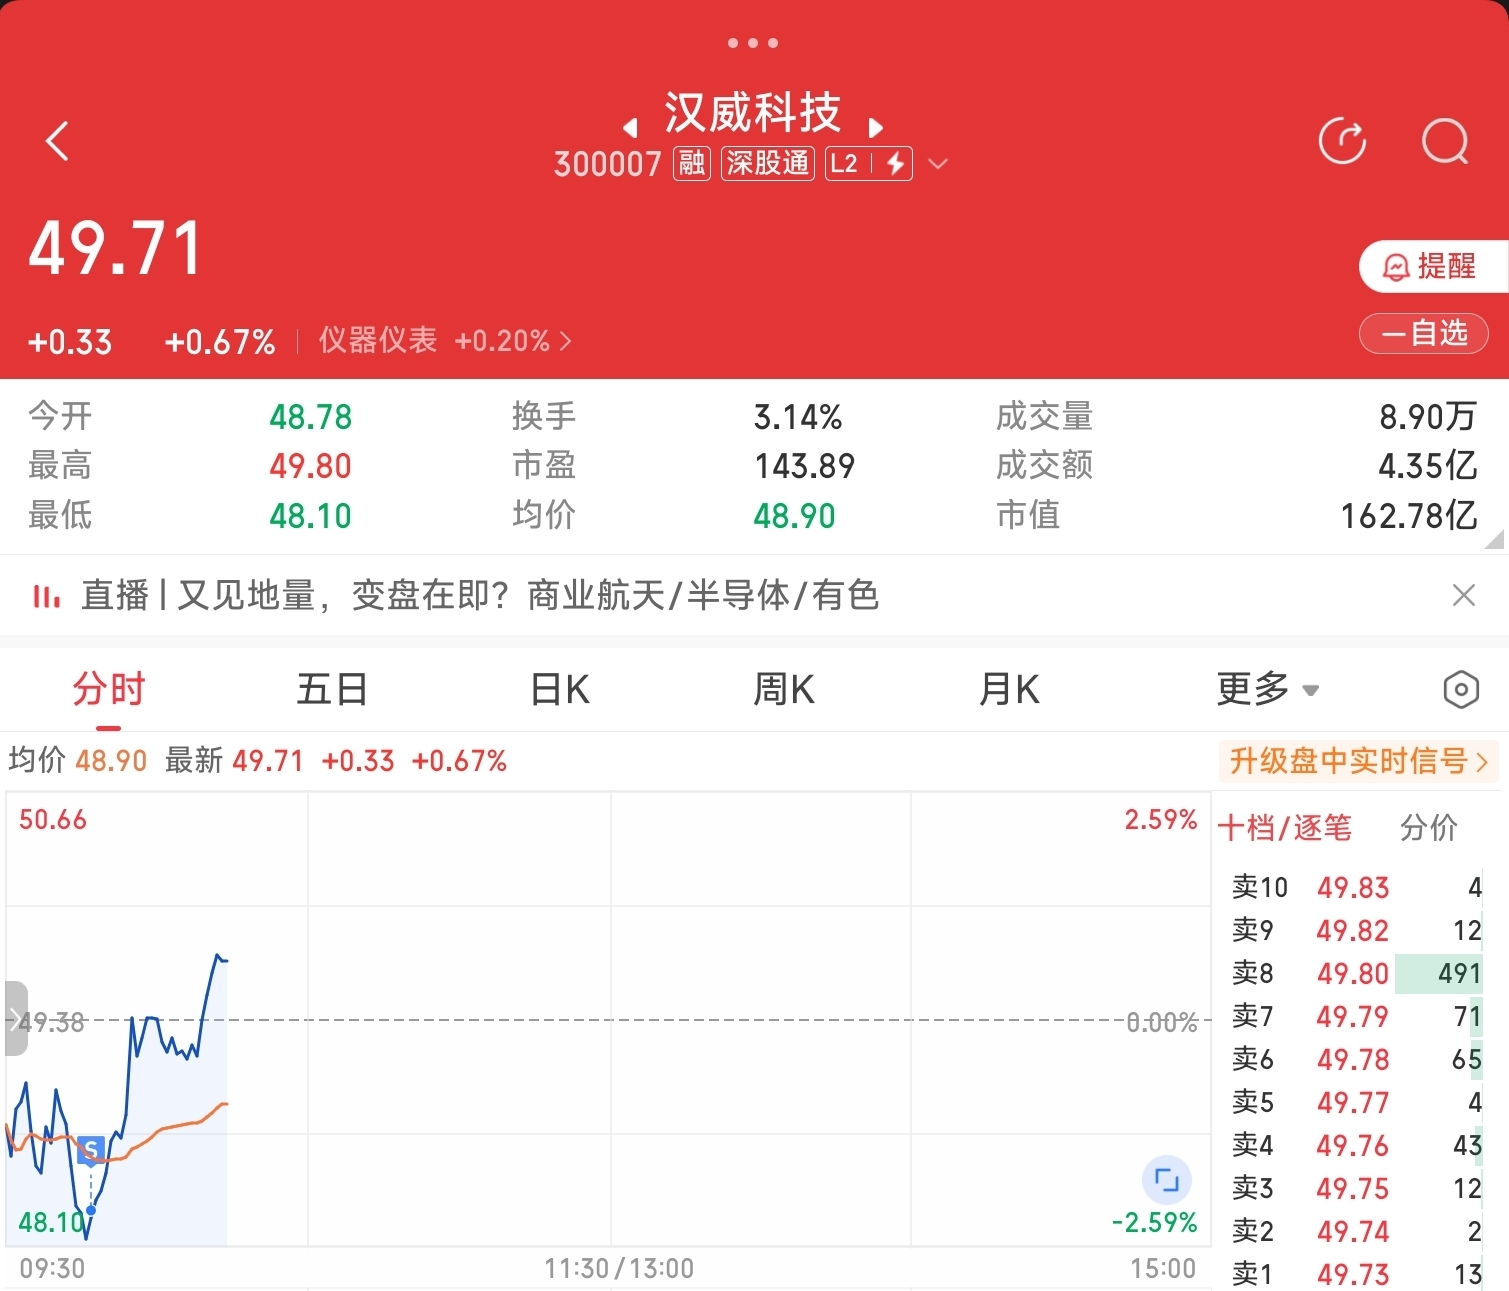Image resolution: width=1509 pixels, height=1291 pixels.
Task: Tap the chart upper limit label 50.66
Action: tap(53, 820)
